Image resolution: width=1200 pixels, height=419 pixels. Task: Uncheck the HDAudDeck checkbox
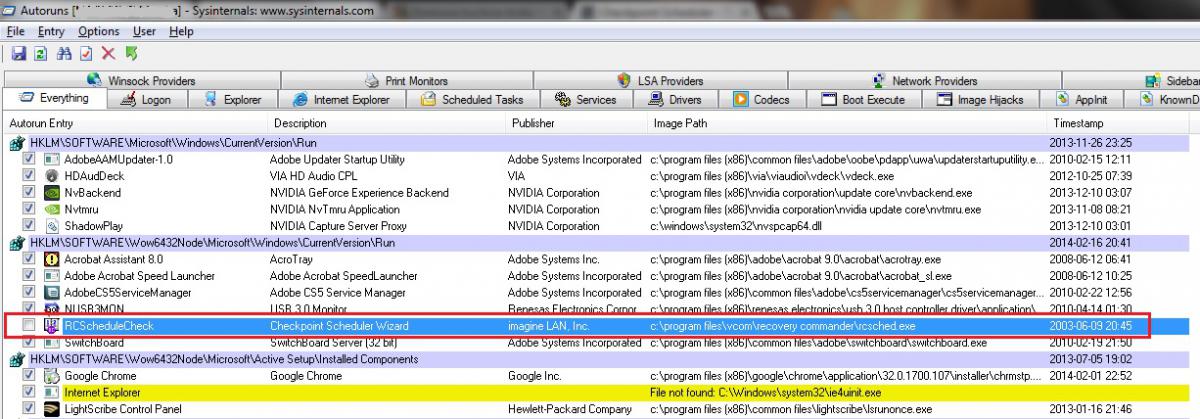click(x=30, y=176)
